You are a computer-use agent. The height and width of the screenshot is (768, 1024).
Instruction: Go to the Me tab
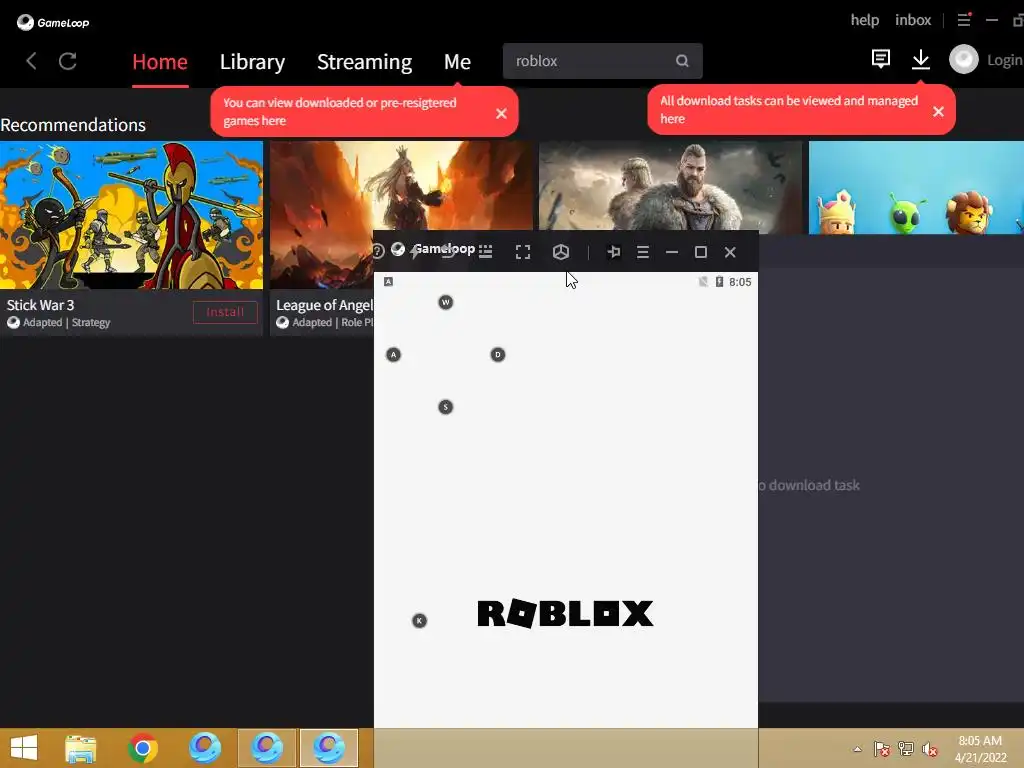click(457, 61)
